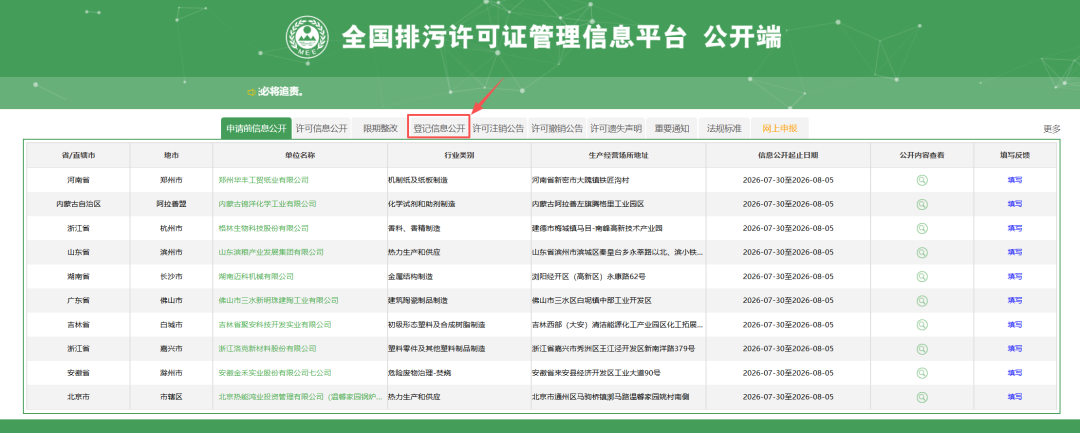Open 郑州华丰工贸纸业有限公司 link
This screenshot has height=433, width=1080.
coord(263,180)
